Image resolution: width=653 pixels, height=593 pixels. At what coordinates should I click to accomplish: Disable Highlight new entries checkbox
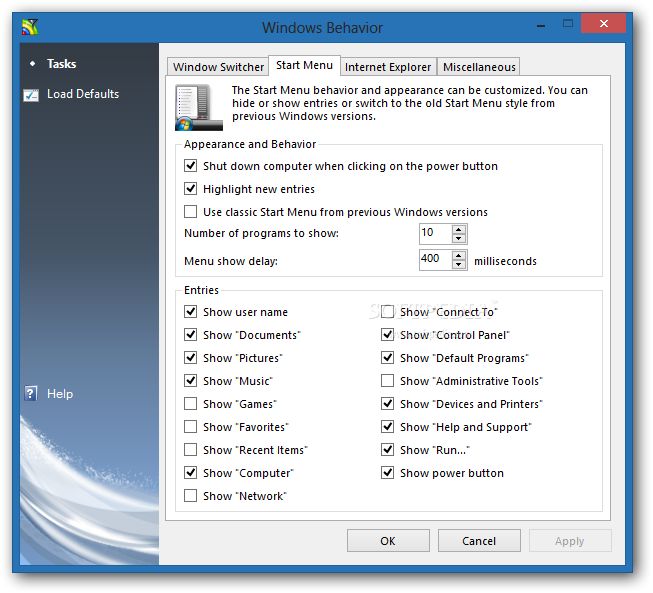pyautogui.click(x=191, y=189)
